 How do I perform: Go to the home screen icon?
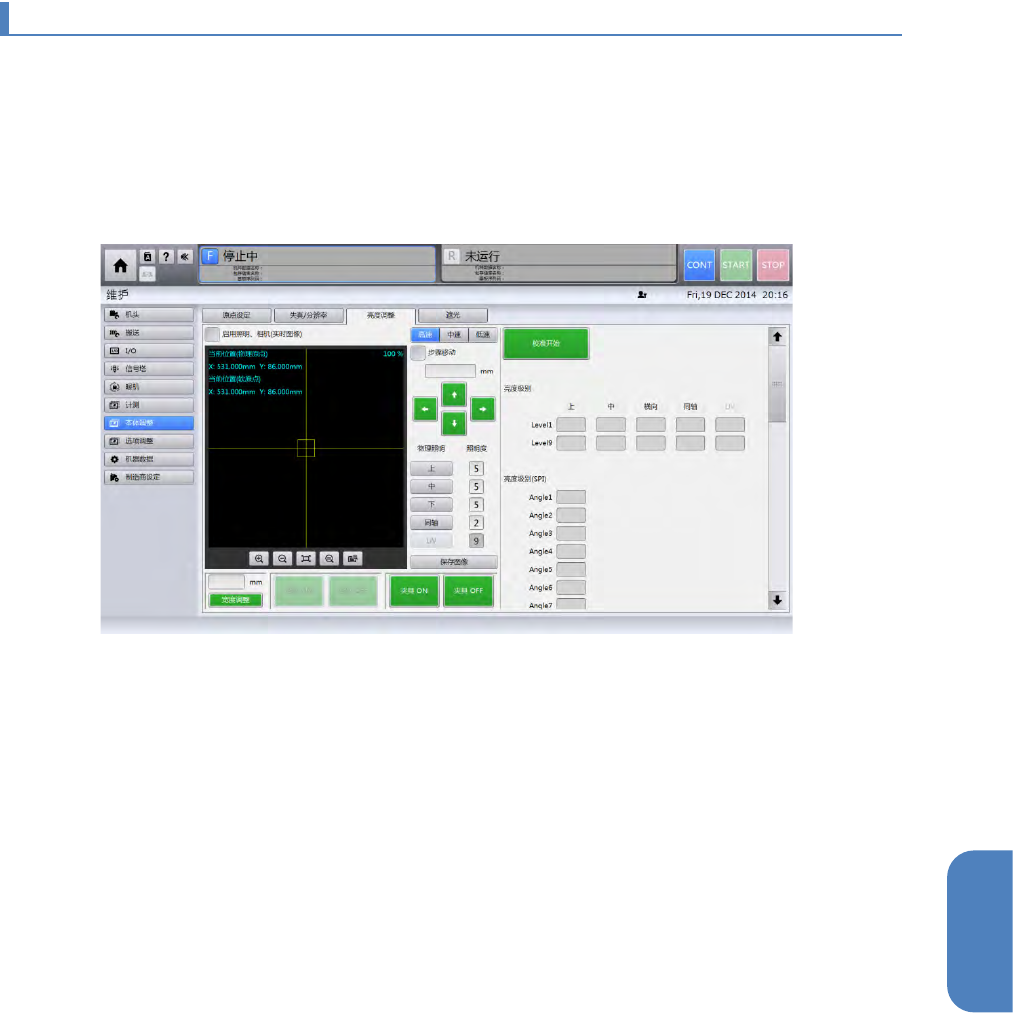tap(120, 266)
